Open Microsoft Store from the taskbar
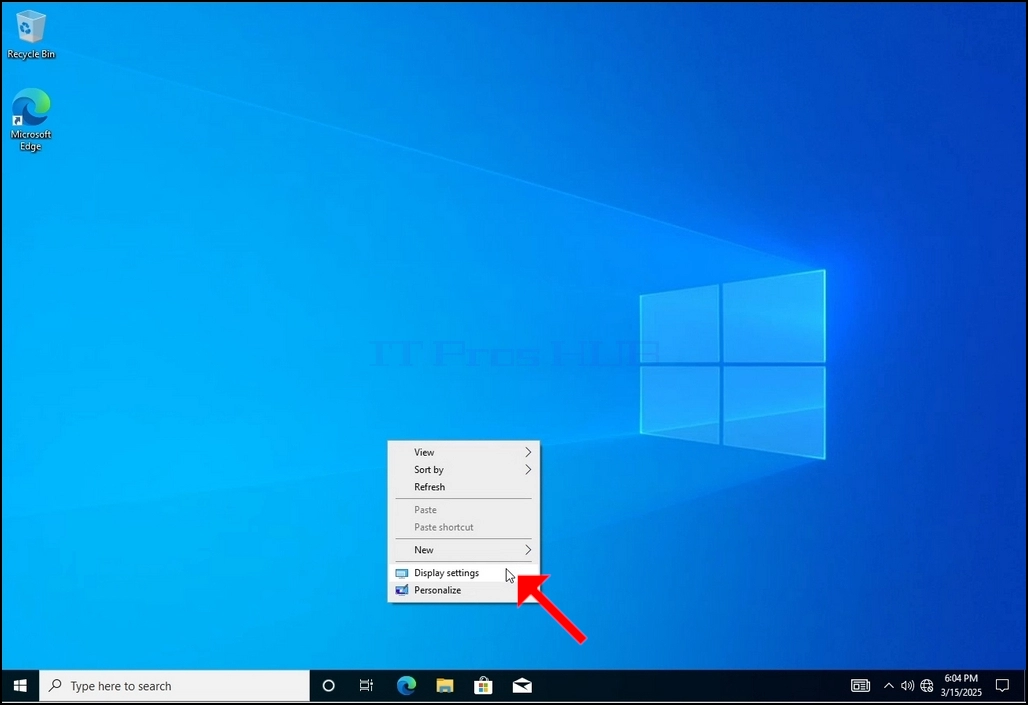The width and height of the screenshot is (1028, 705). [484, 686]
